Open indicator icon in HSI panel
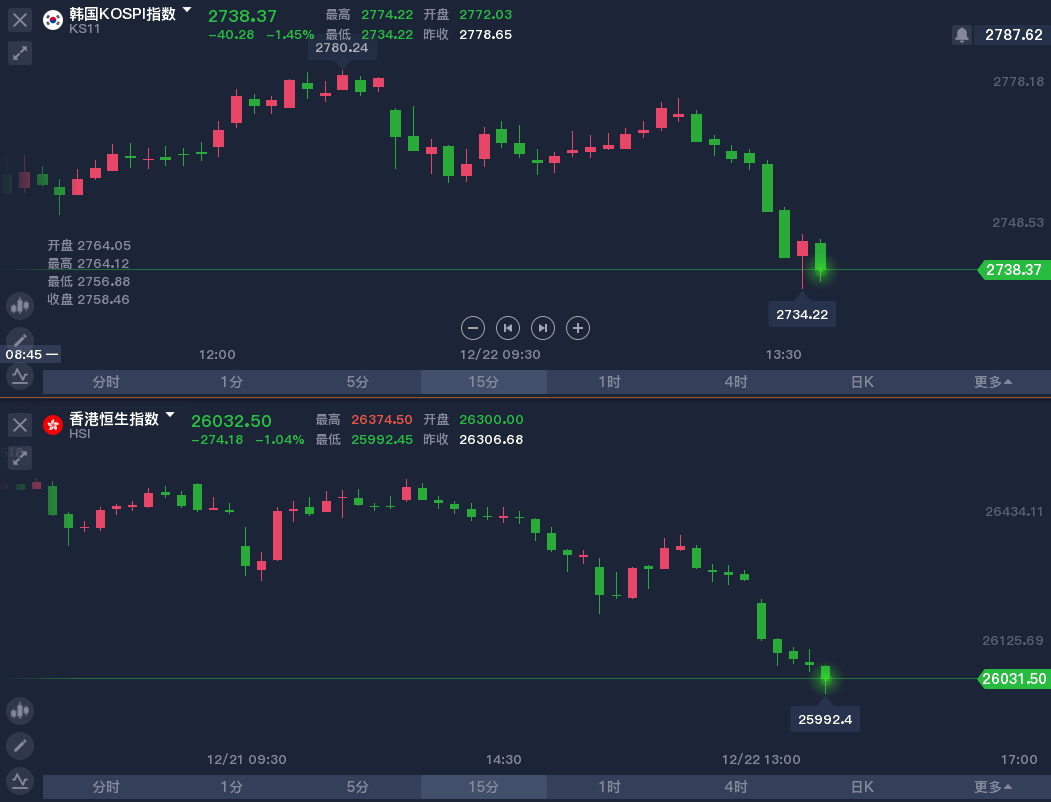 tap(20, 781)
